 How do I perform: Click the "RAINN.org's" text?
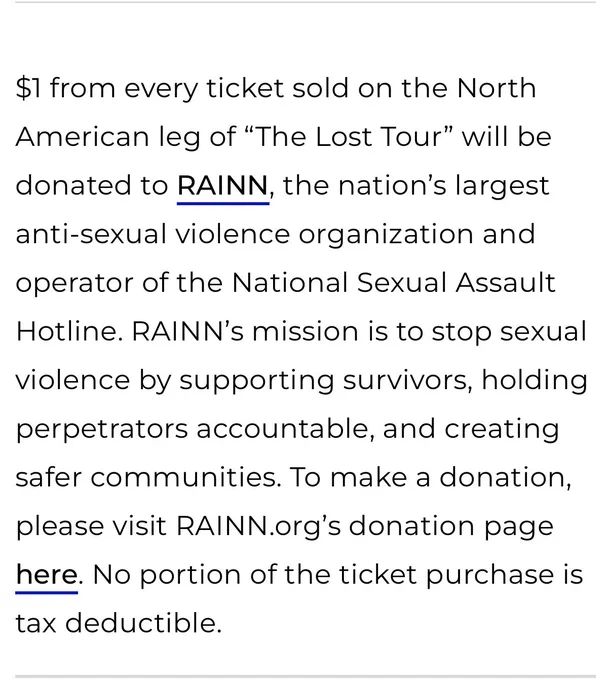[259, 526]
